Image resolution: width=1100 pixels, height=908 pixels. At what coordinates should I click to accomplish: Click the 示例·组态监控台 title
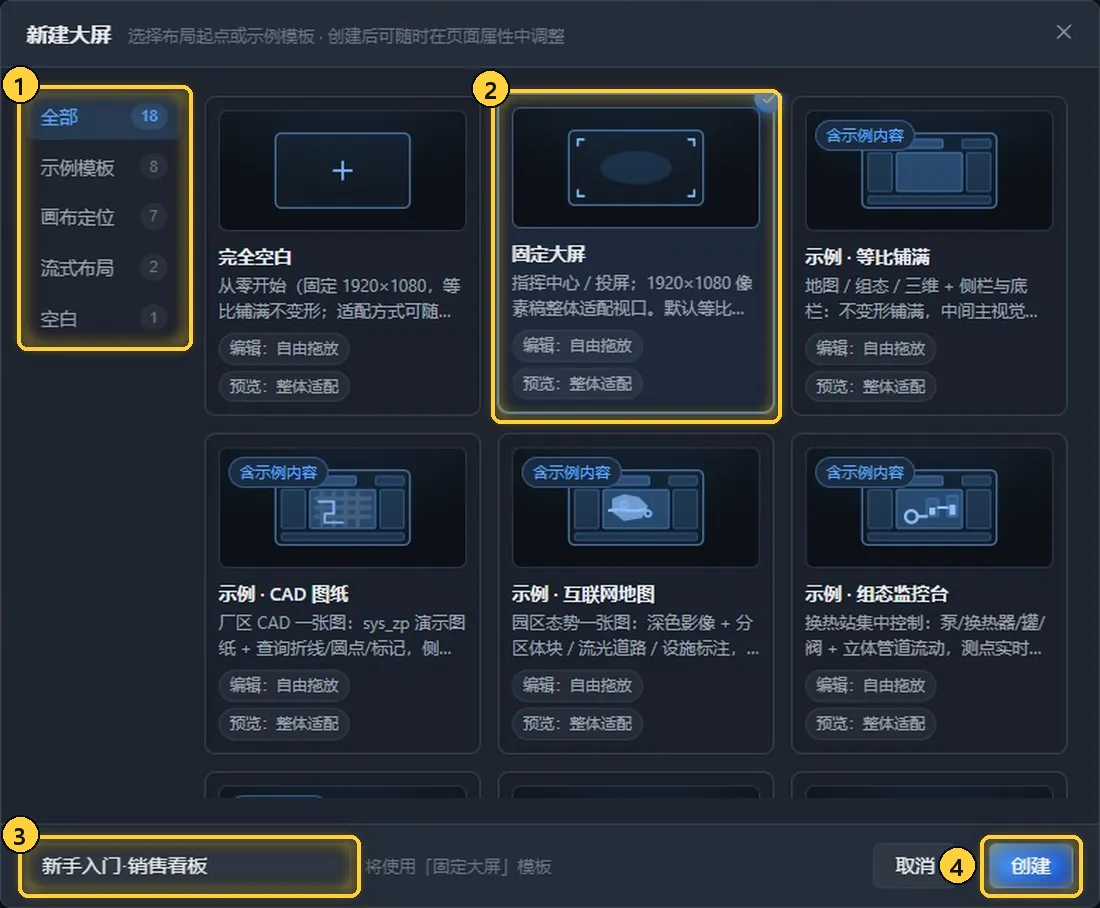876,594
